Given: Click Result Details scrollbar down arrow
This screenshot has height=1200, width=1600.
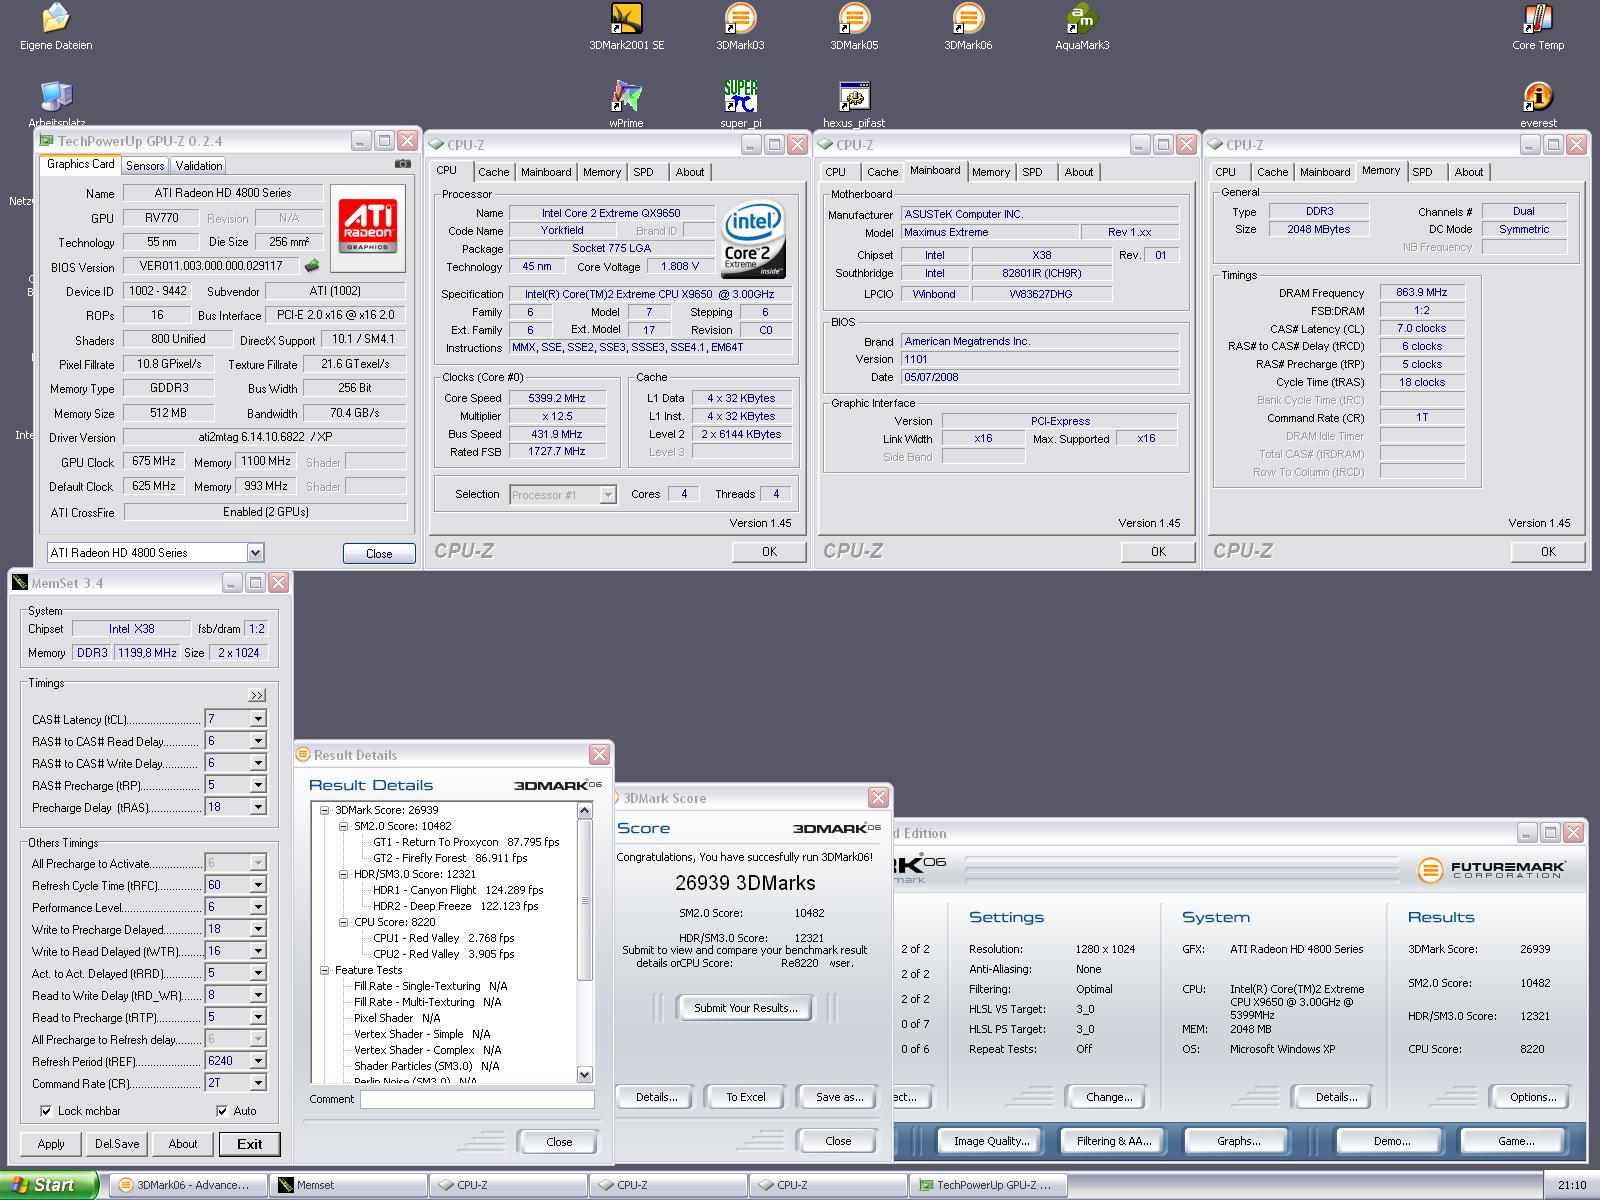Looking at the screenshot, I should coord(585,1074).
